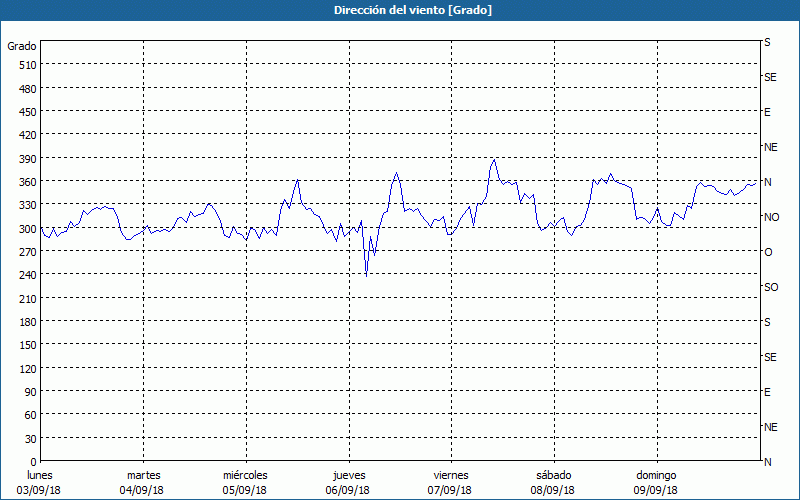Image resolution: width=800 pixels, height=500 pixels.
Task: Select the date 07/09/18
Action: pyautogui.click(x=449, y=491)
